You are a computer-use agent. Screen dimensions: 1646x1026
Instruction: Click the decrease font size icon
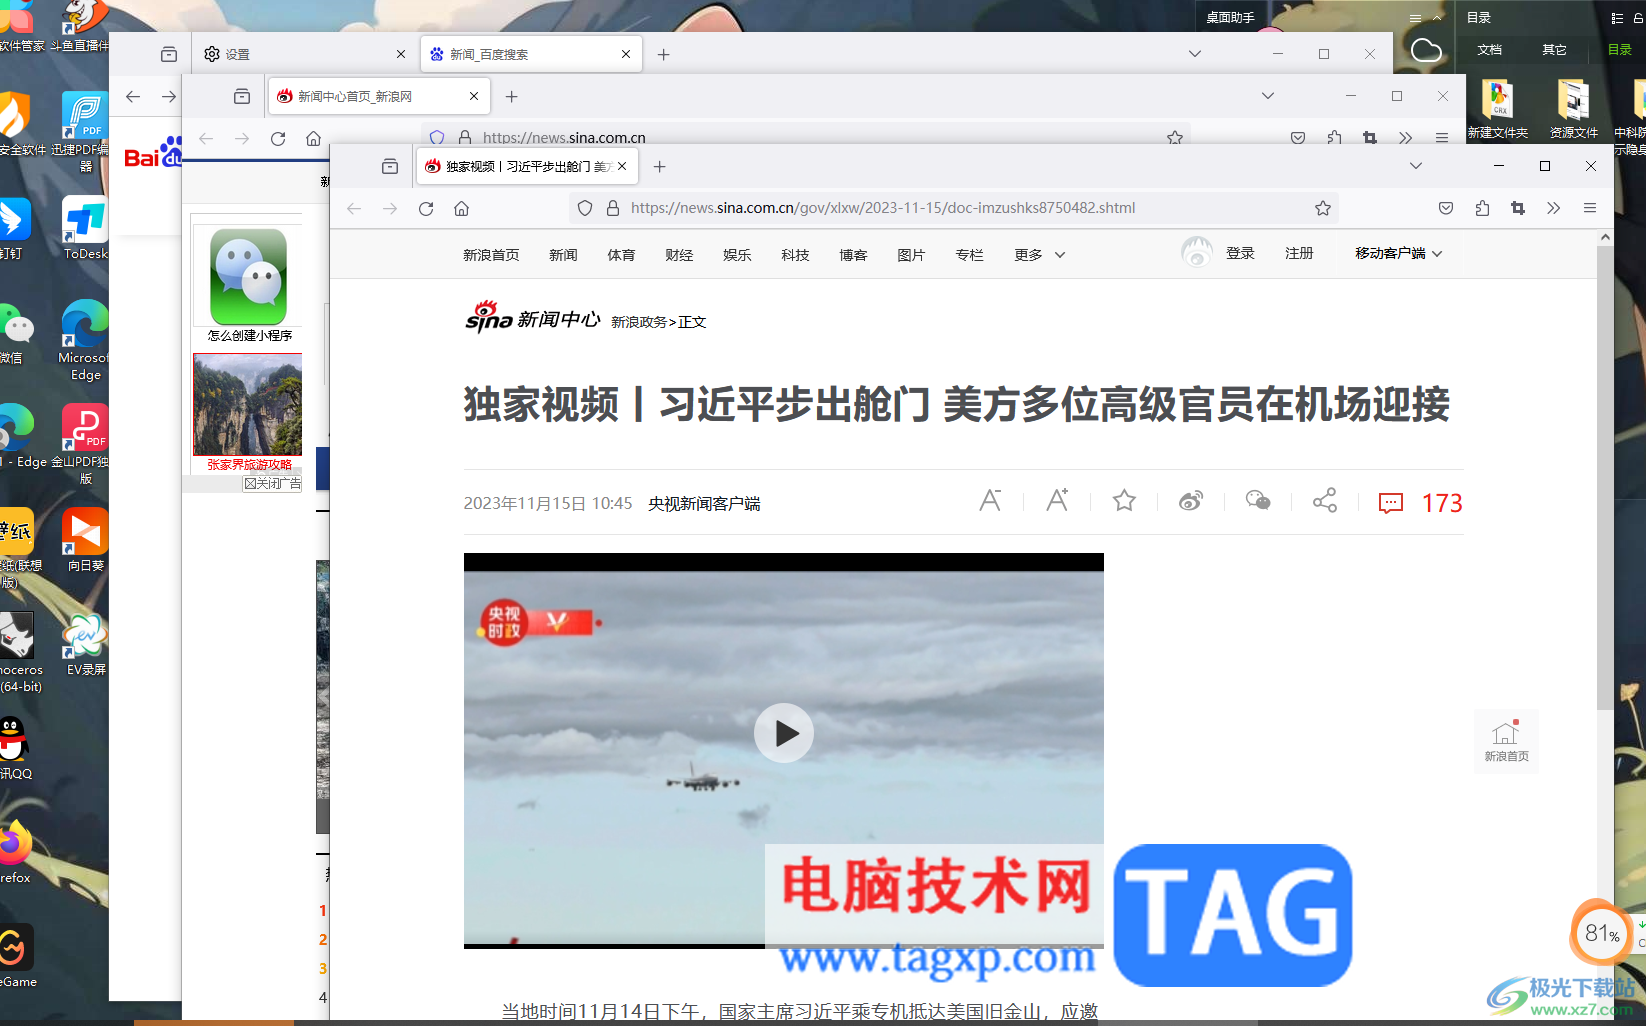990,500
